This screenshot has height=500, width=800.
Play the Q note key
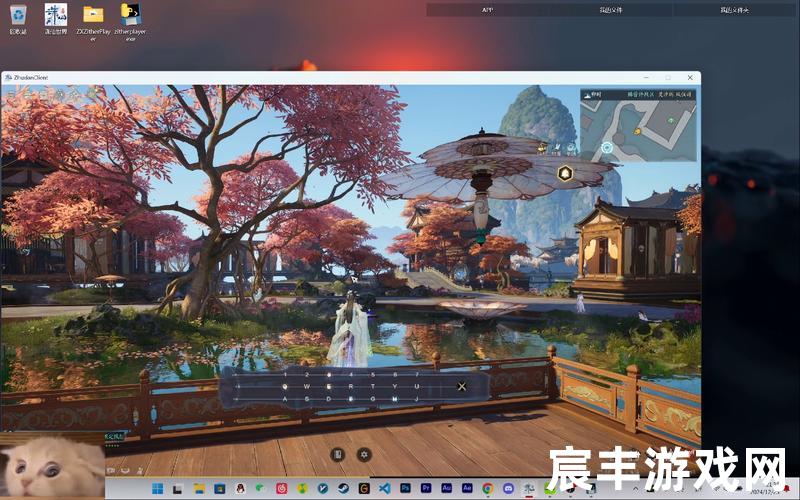click(x=285, y=387)
